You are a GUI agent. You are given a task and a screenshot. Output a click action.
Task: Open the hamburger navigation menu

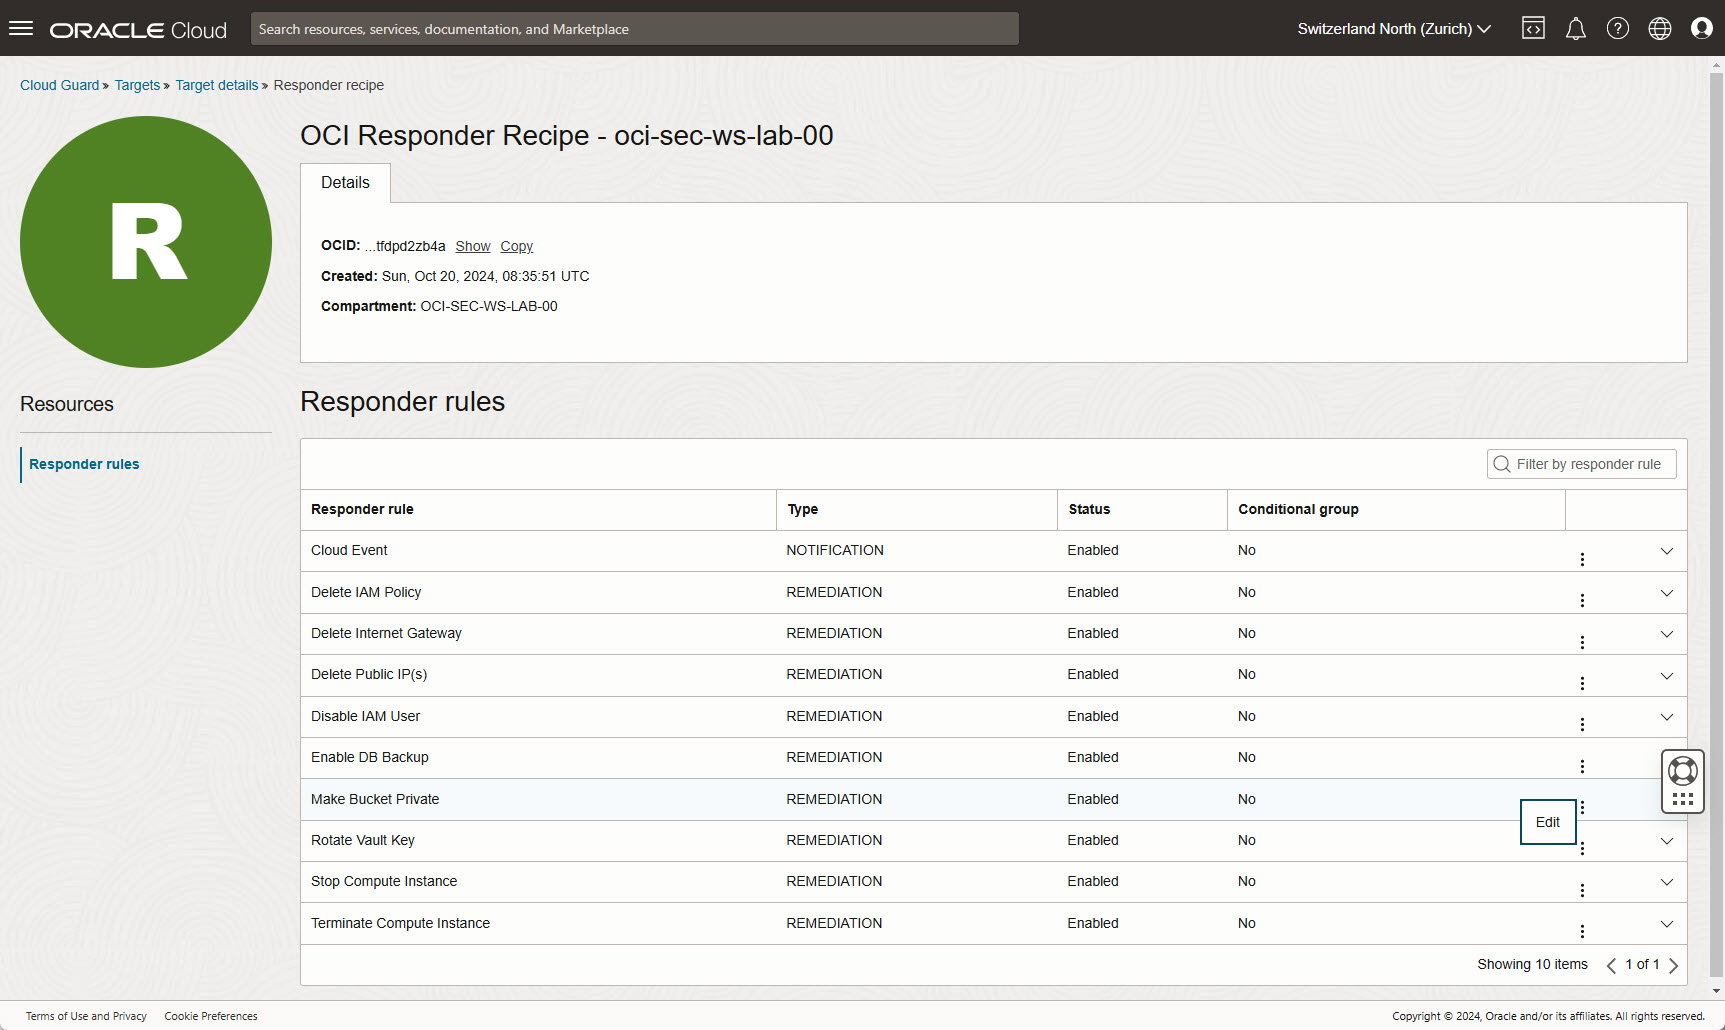[x=21, y=29]
